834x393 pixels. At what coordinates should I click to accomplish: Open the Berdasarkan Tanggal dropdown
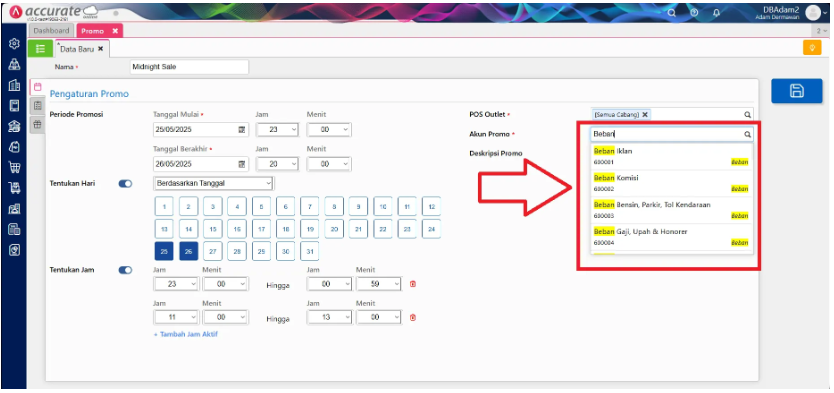coord(214,183)
